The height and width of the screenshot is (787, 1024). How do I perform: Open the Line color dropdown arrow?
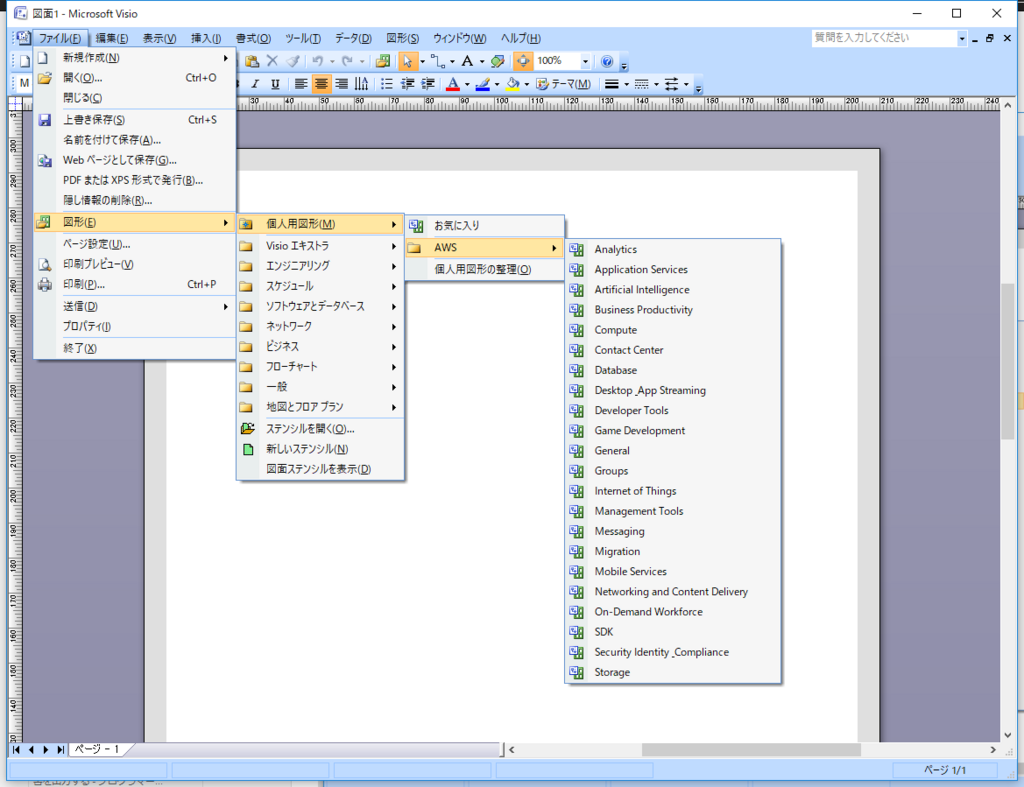coord(497,84)
